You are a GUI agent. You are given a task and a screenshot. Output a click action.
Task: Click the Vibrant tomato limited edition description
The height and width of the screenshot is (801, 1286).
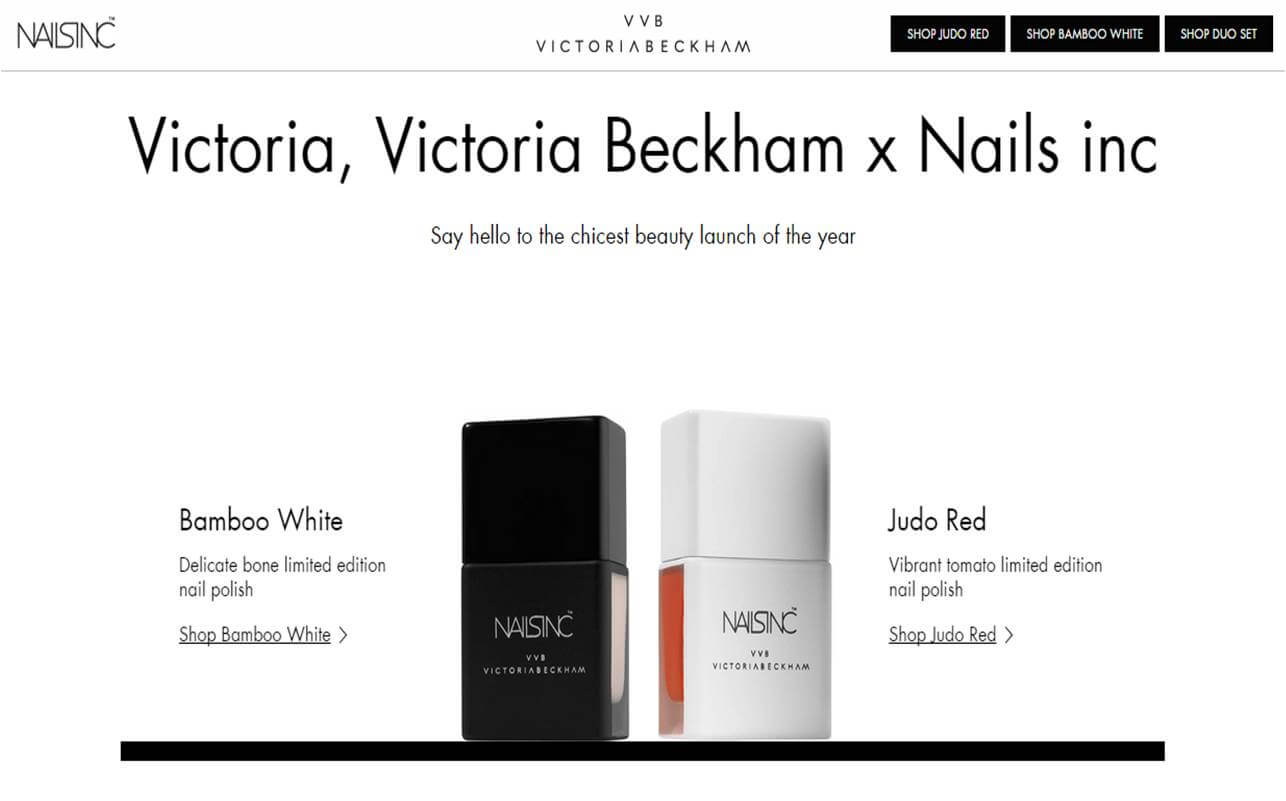click(996, 577)
